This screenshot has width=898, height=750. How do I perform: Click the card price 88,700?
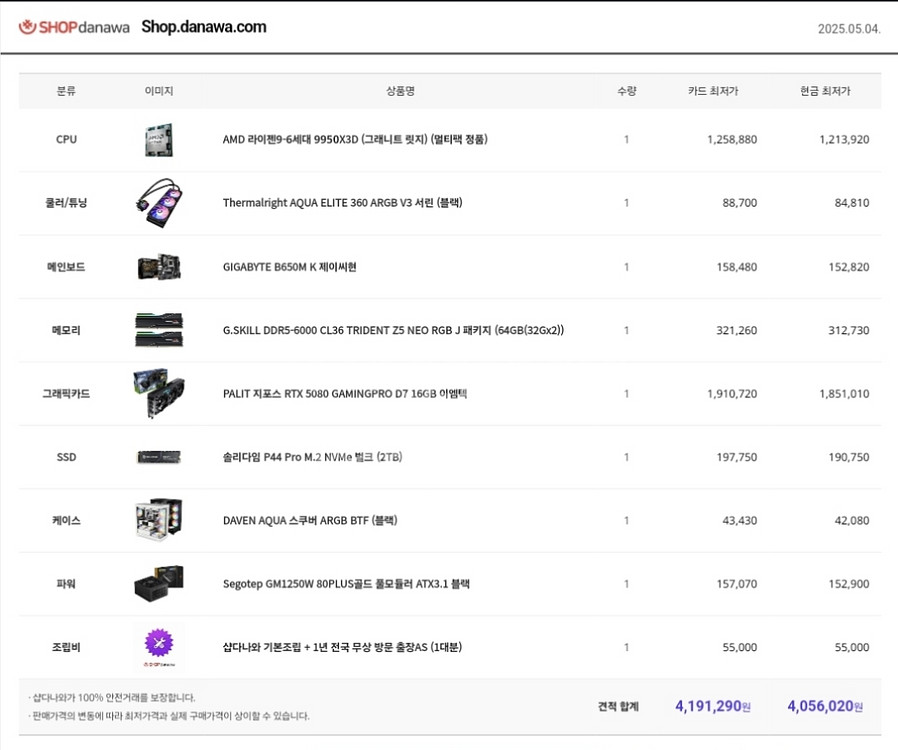(739, 203)
